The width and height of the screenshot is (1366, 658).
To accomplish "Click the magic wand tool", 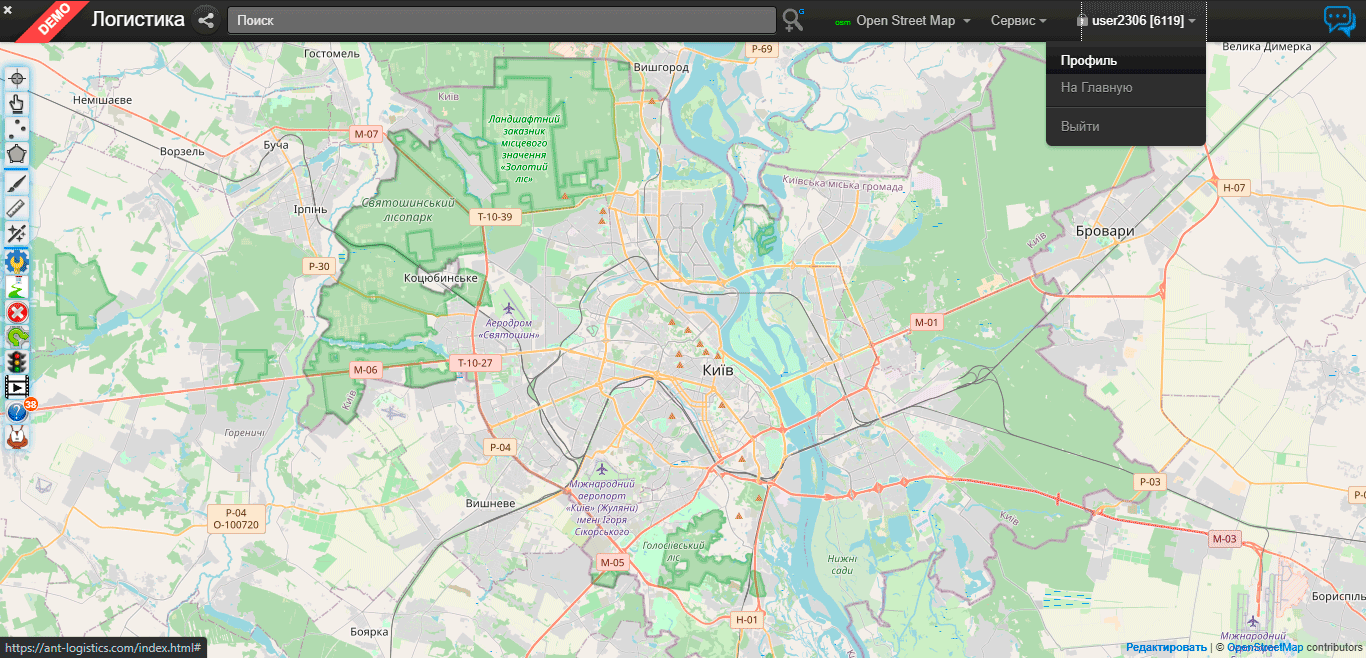I will [x=16, y=234].
